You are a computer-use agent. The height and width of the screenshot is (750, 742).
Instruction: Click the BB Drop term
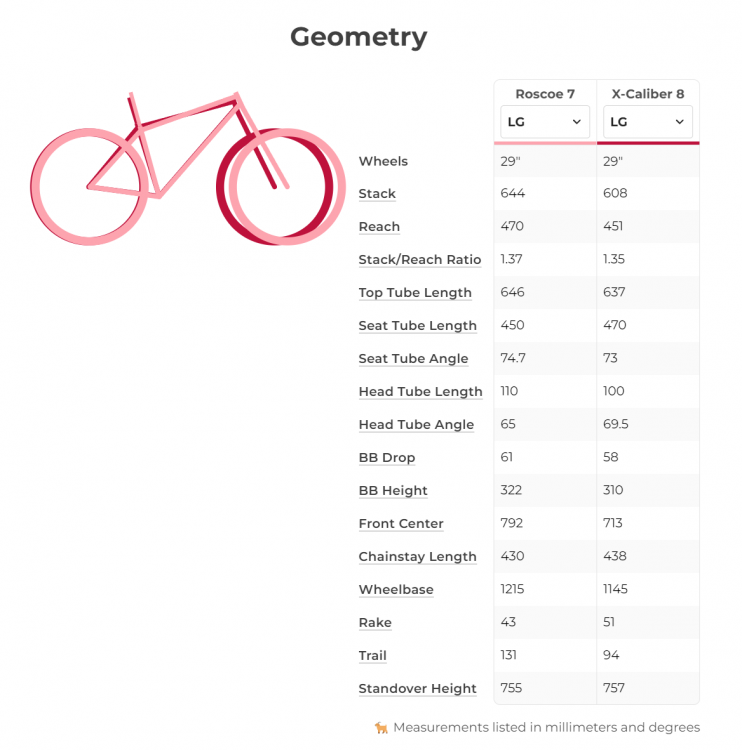(x=387, y=458)
